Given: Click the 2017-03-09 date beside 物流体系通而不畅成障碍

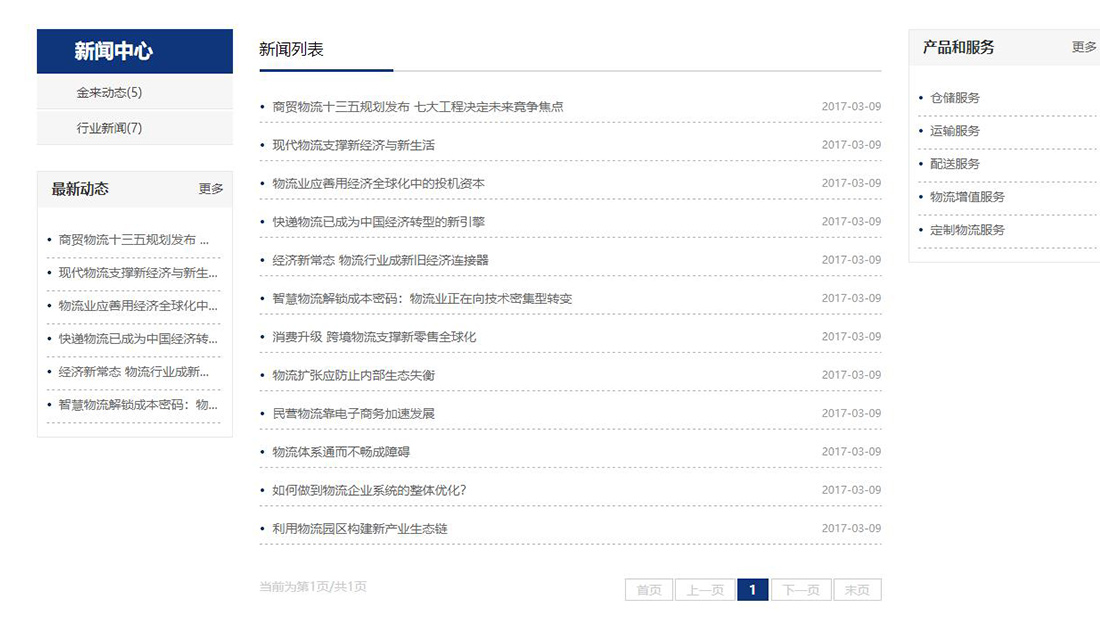Looking at the screenshot, I should tap(852, 452).
